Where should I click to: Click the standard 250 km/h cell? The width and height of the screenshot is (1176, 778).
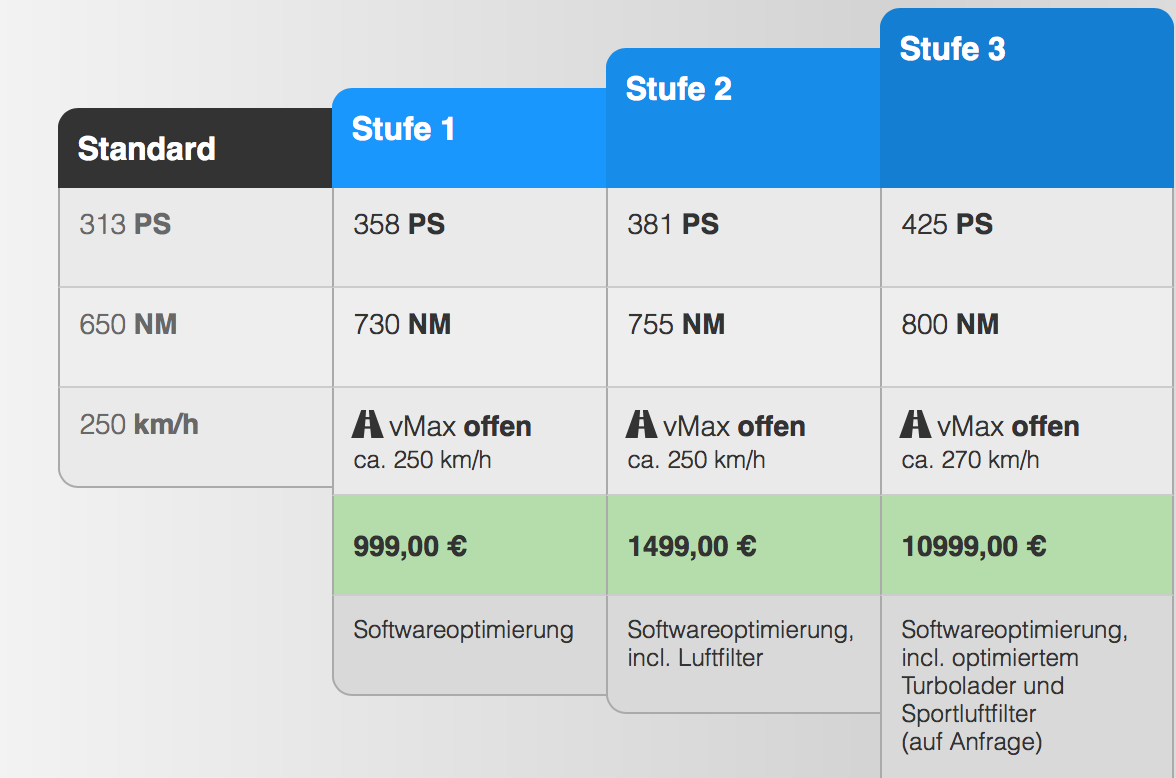[196, 437]
